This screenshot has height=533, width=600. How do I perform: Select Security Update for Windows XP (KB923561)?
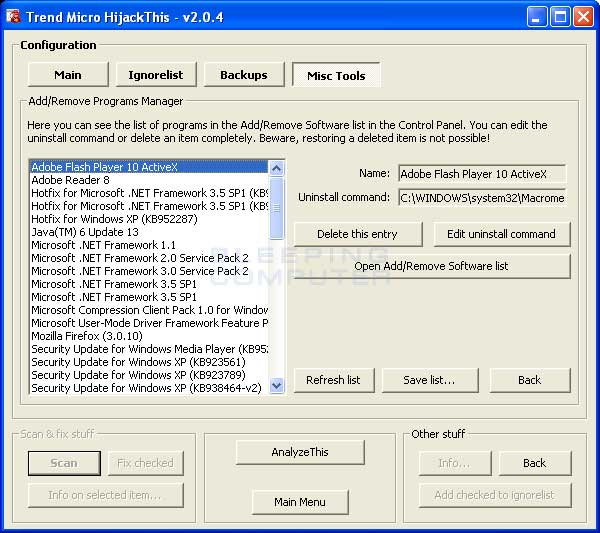click(x=149, y=362)
